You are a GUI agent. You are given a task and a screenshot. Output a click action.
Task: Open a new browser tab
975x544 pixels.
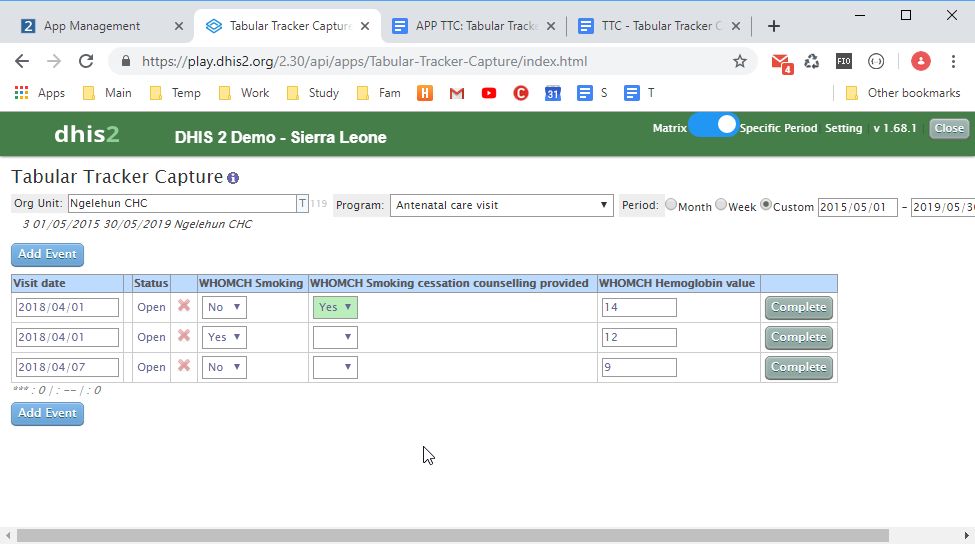click(774, 26)
